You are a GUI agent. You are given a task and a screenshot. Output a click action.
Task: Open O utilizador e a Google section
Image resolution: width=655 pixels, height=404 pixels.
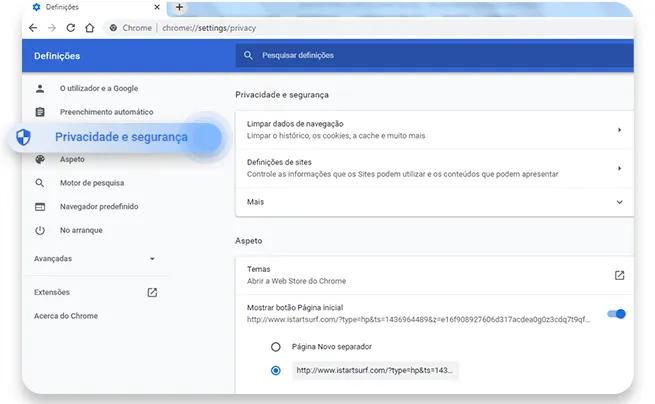pos(99,89)
